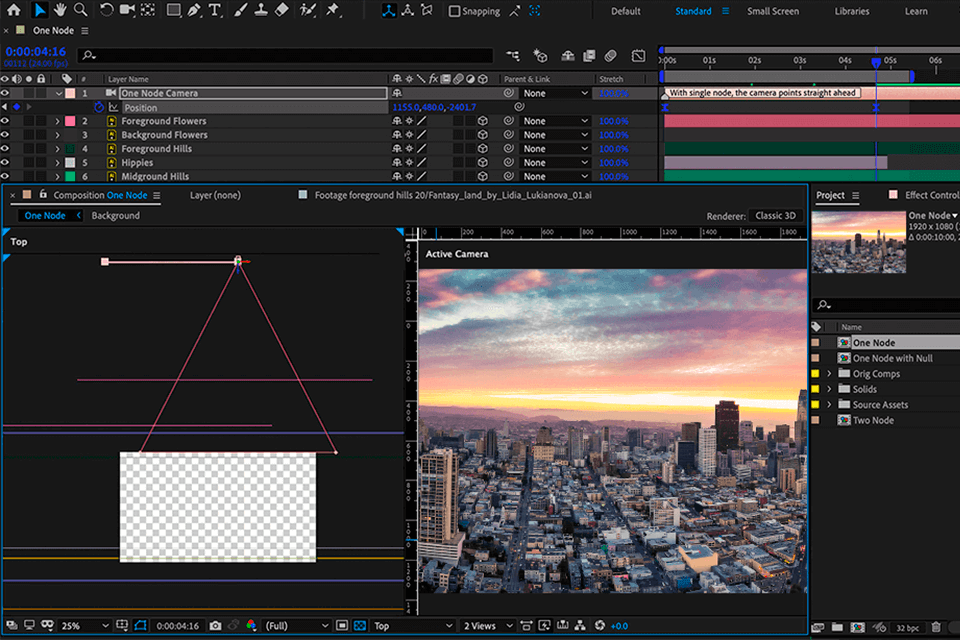Switch to the Default workspace
960x640 pixels.
click(626, 11)
